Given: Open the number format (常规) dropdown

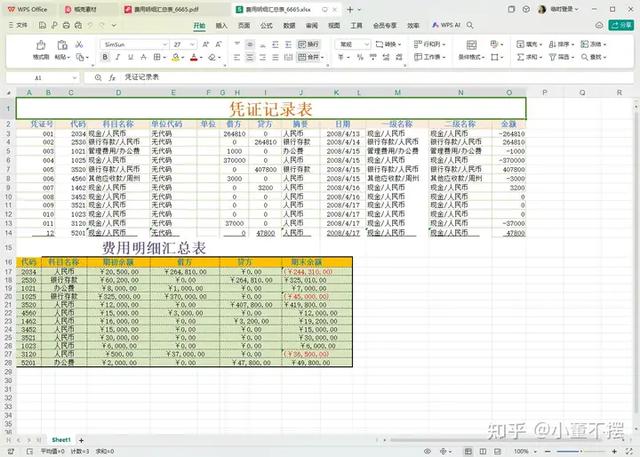Looking at the screenshot, I should click(x=367, y=44).
